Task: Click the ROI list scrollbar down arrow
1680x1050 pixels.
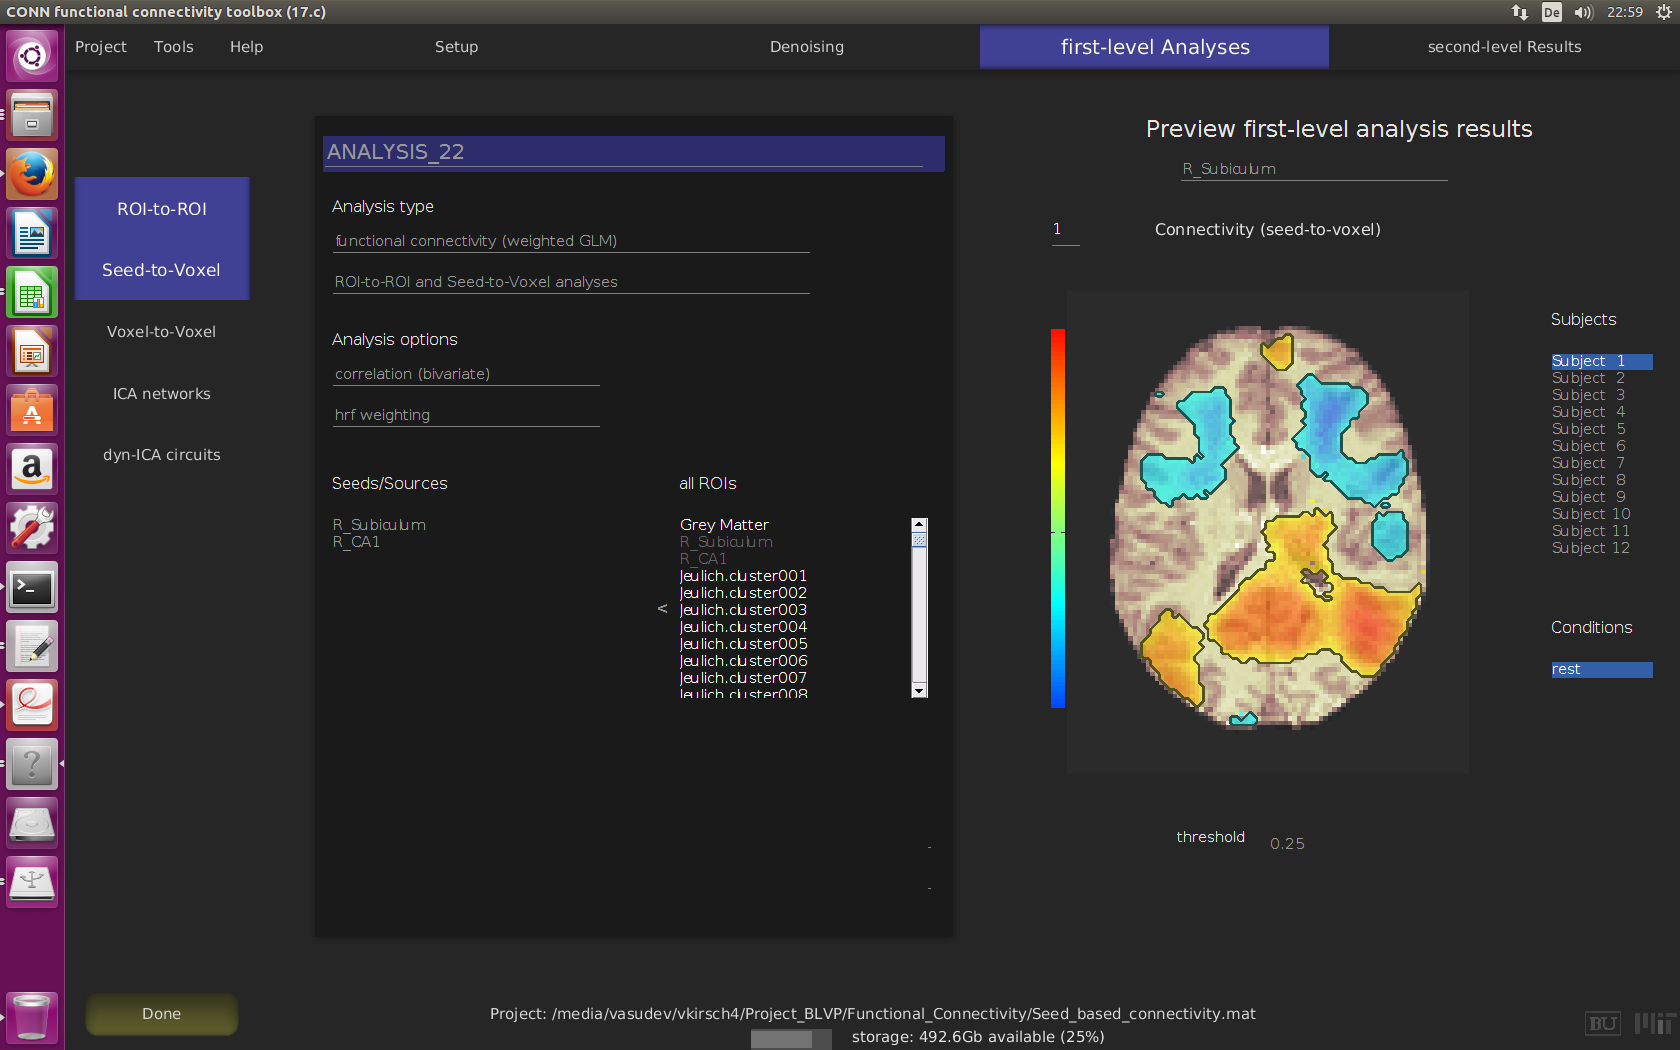Action: tap(919, 691)
